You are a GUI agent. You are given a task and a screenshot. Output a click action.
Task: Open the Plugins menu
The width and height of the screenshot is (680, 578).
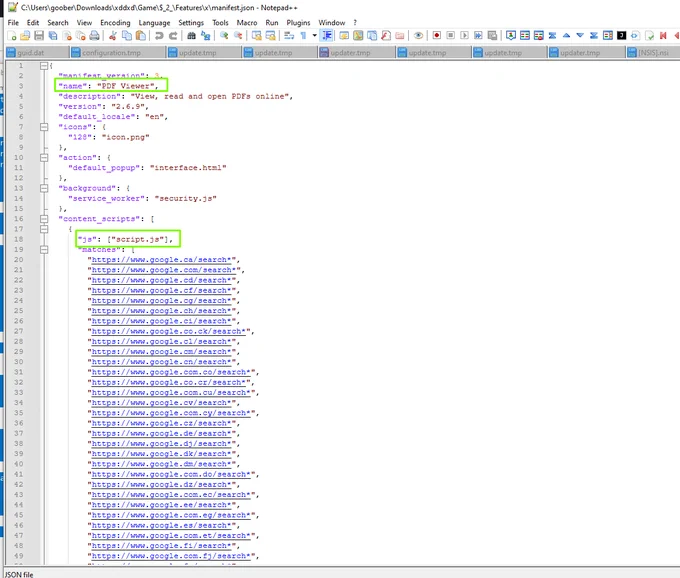click(298, 23)
